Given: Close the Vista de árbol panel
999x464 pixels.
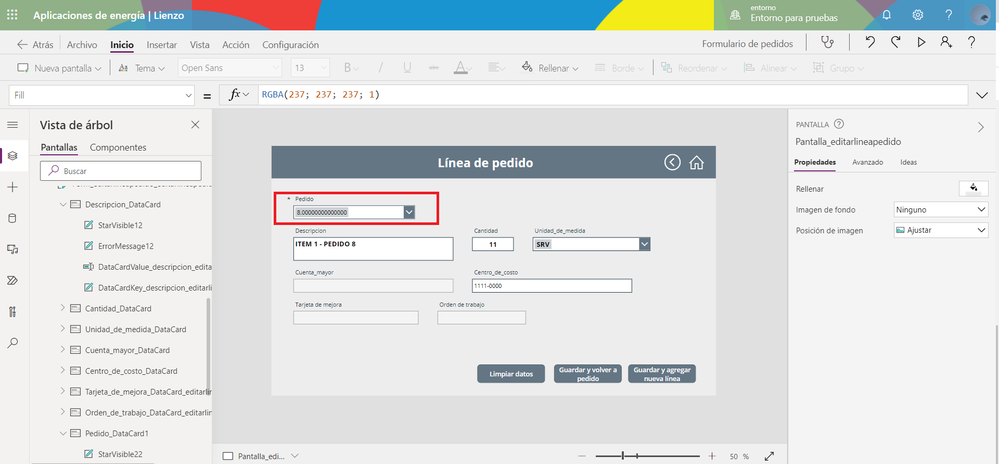Looking at the screenshot, I should tap(196, 125).
